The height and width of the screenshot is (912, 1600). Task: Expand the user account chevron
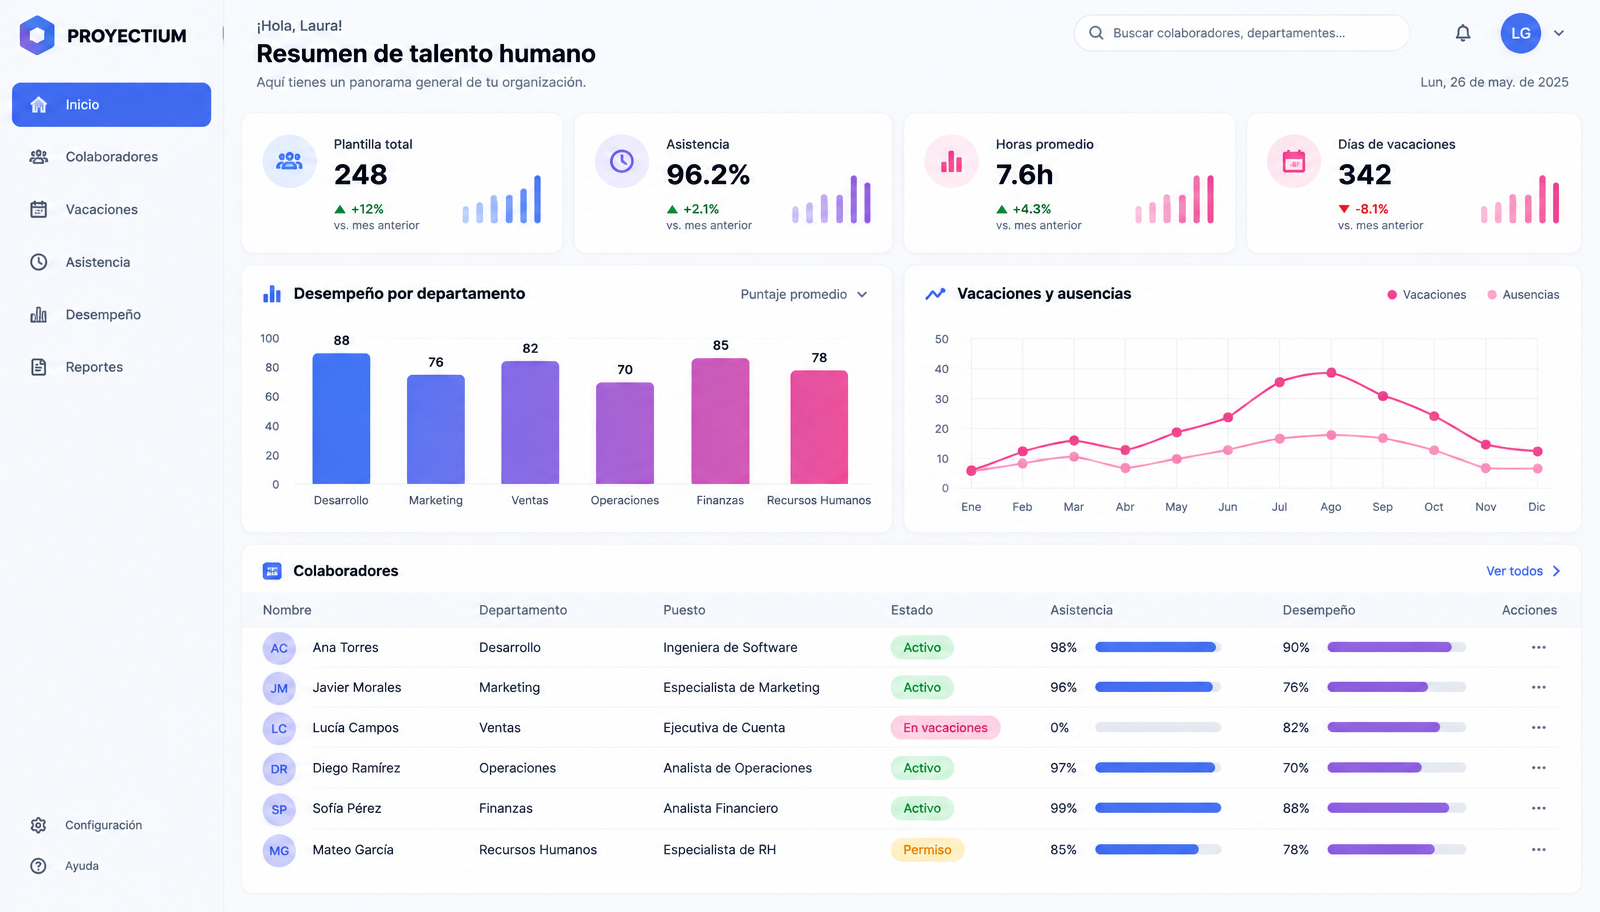1558,33
